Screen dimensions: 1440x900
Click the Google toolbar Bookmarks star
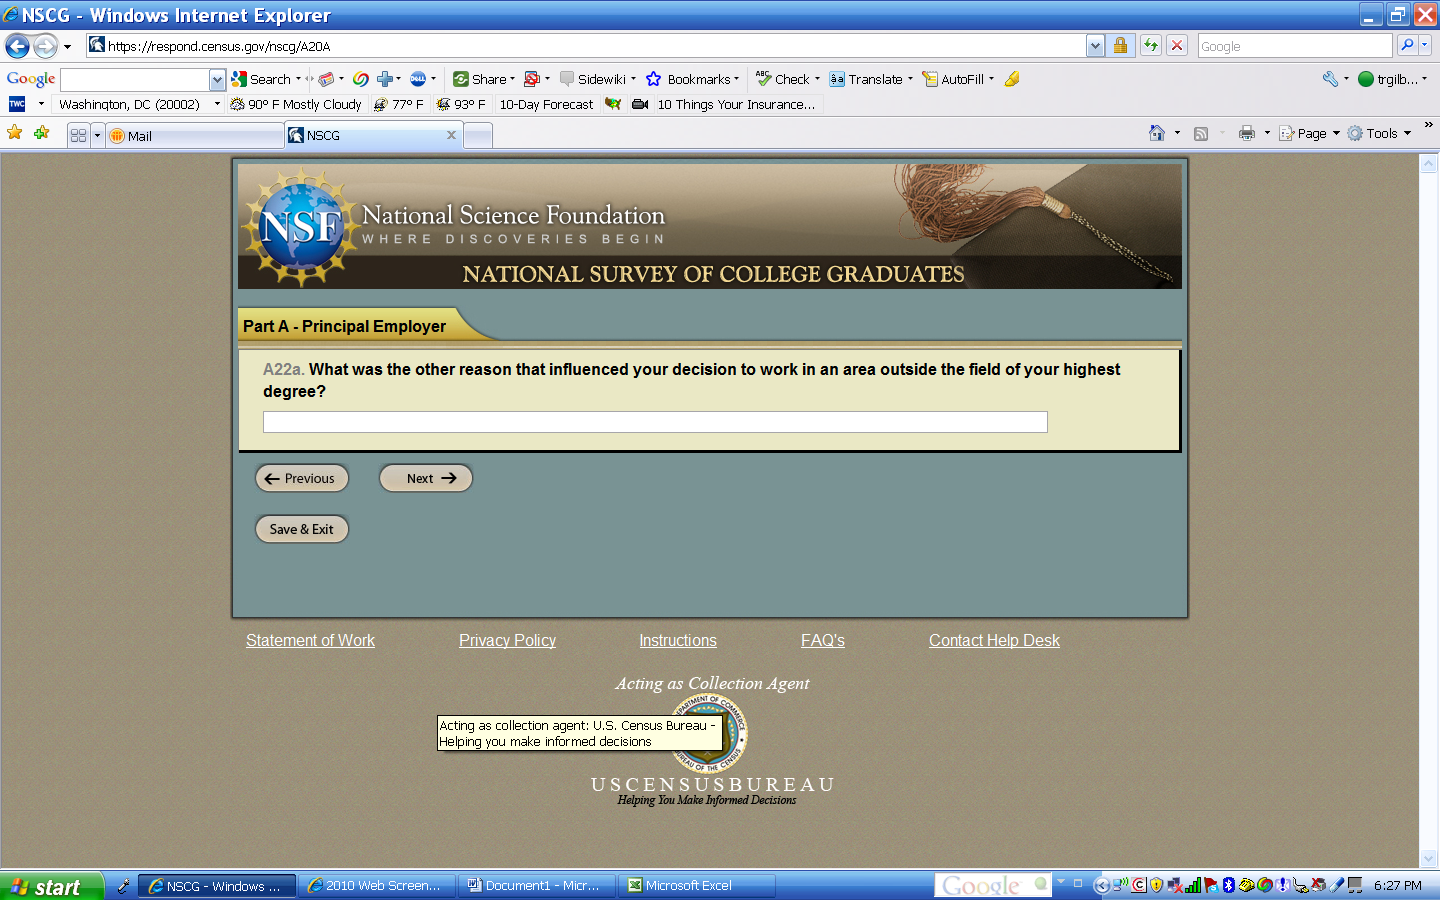[x=654, y=79]
